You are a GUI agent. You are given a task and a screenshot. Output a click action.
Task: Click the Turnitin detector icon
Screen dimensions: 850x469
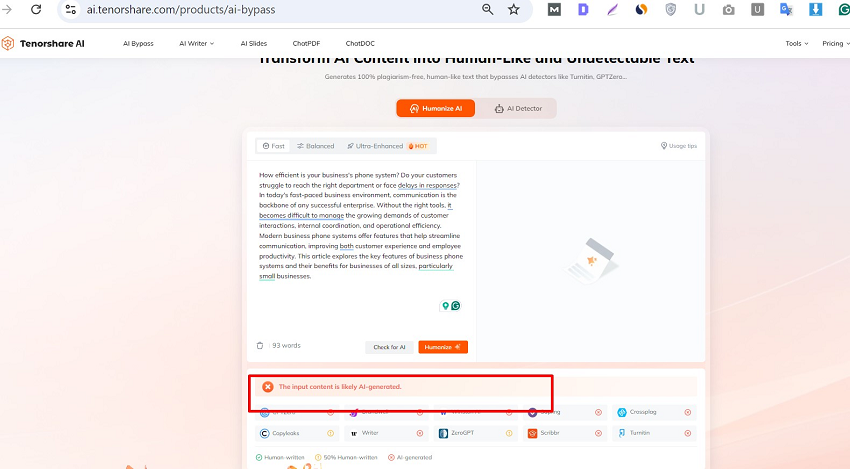click(x=622, y=433)
